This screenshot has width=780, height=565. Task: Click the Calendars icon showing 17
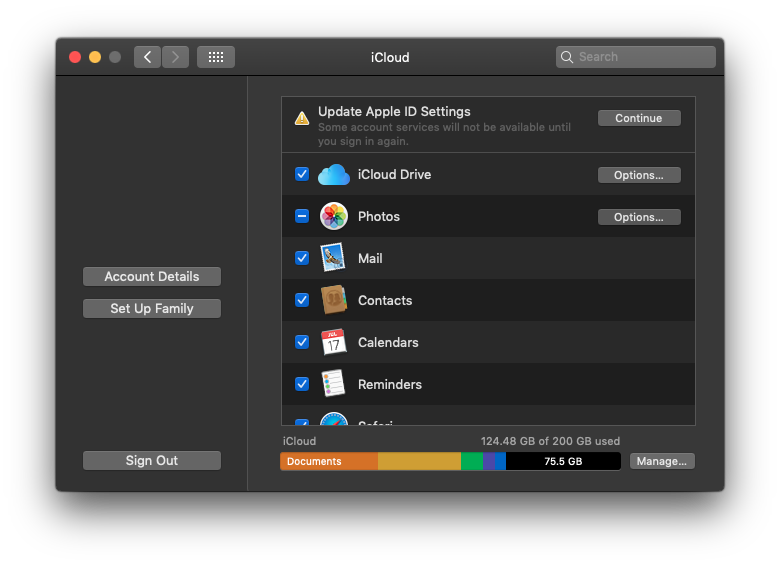334,342
